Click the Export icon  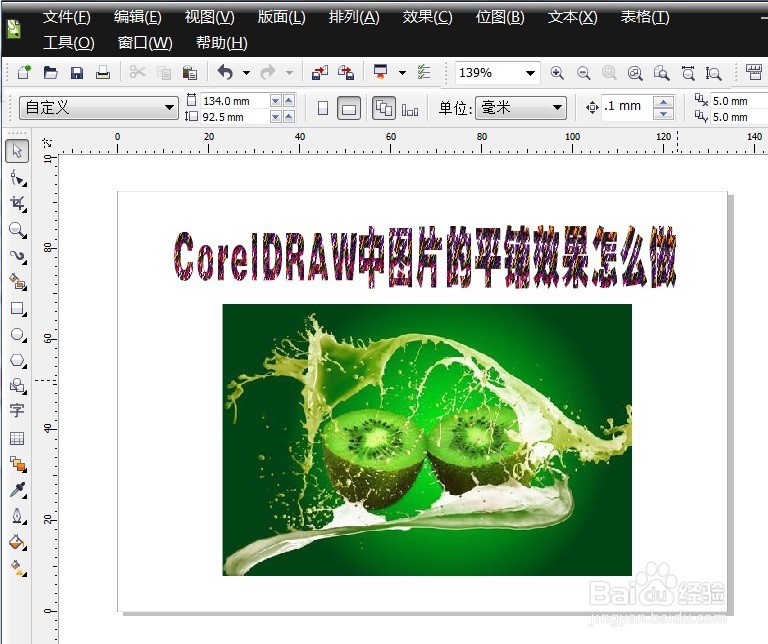(346, 72)
